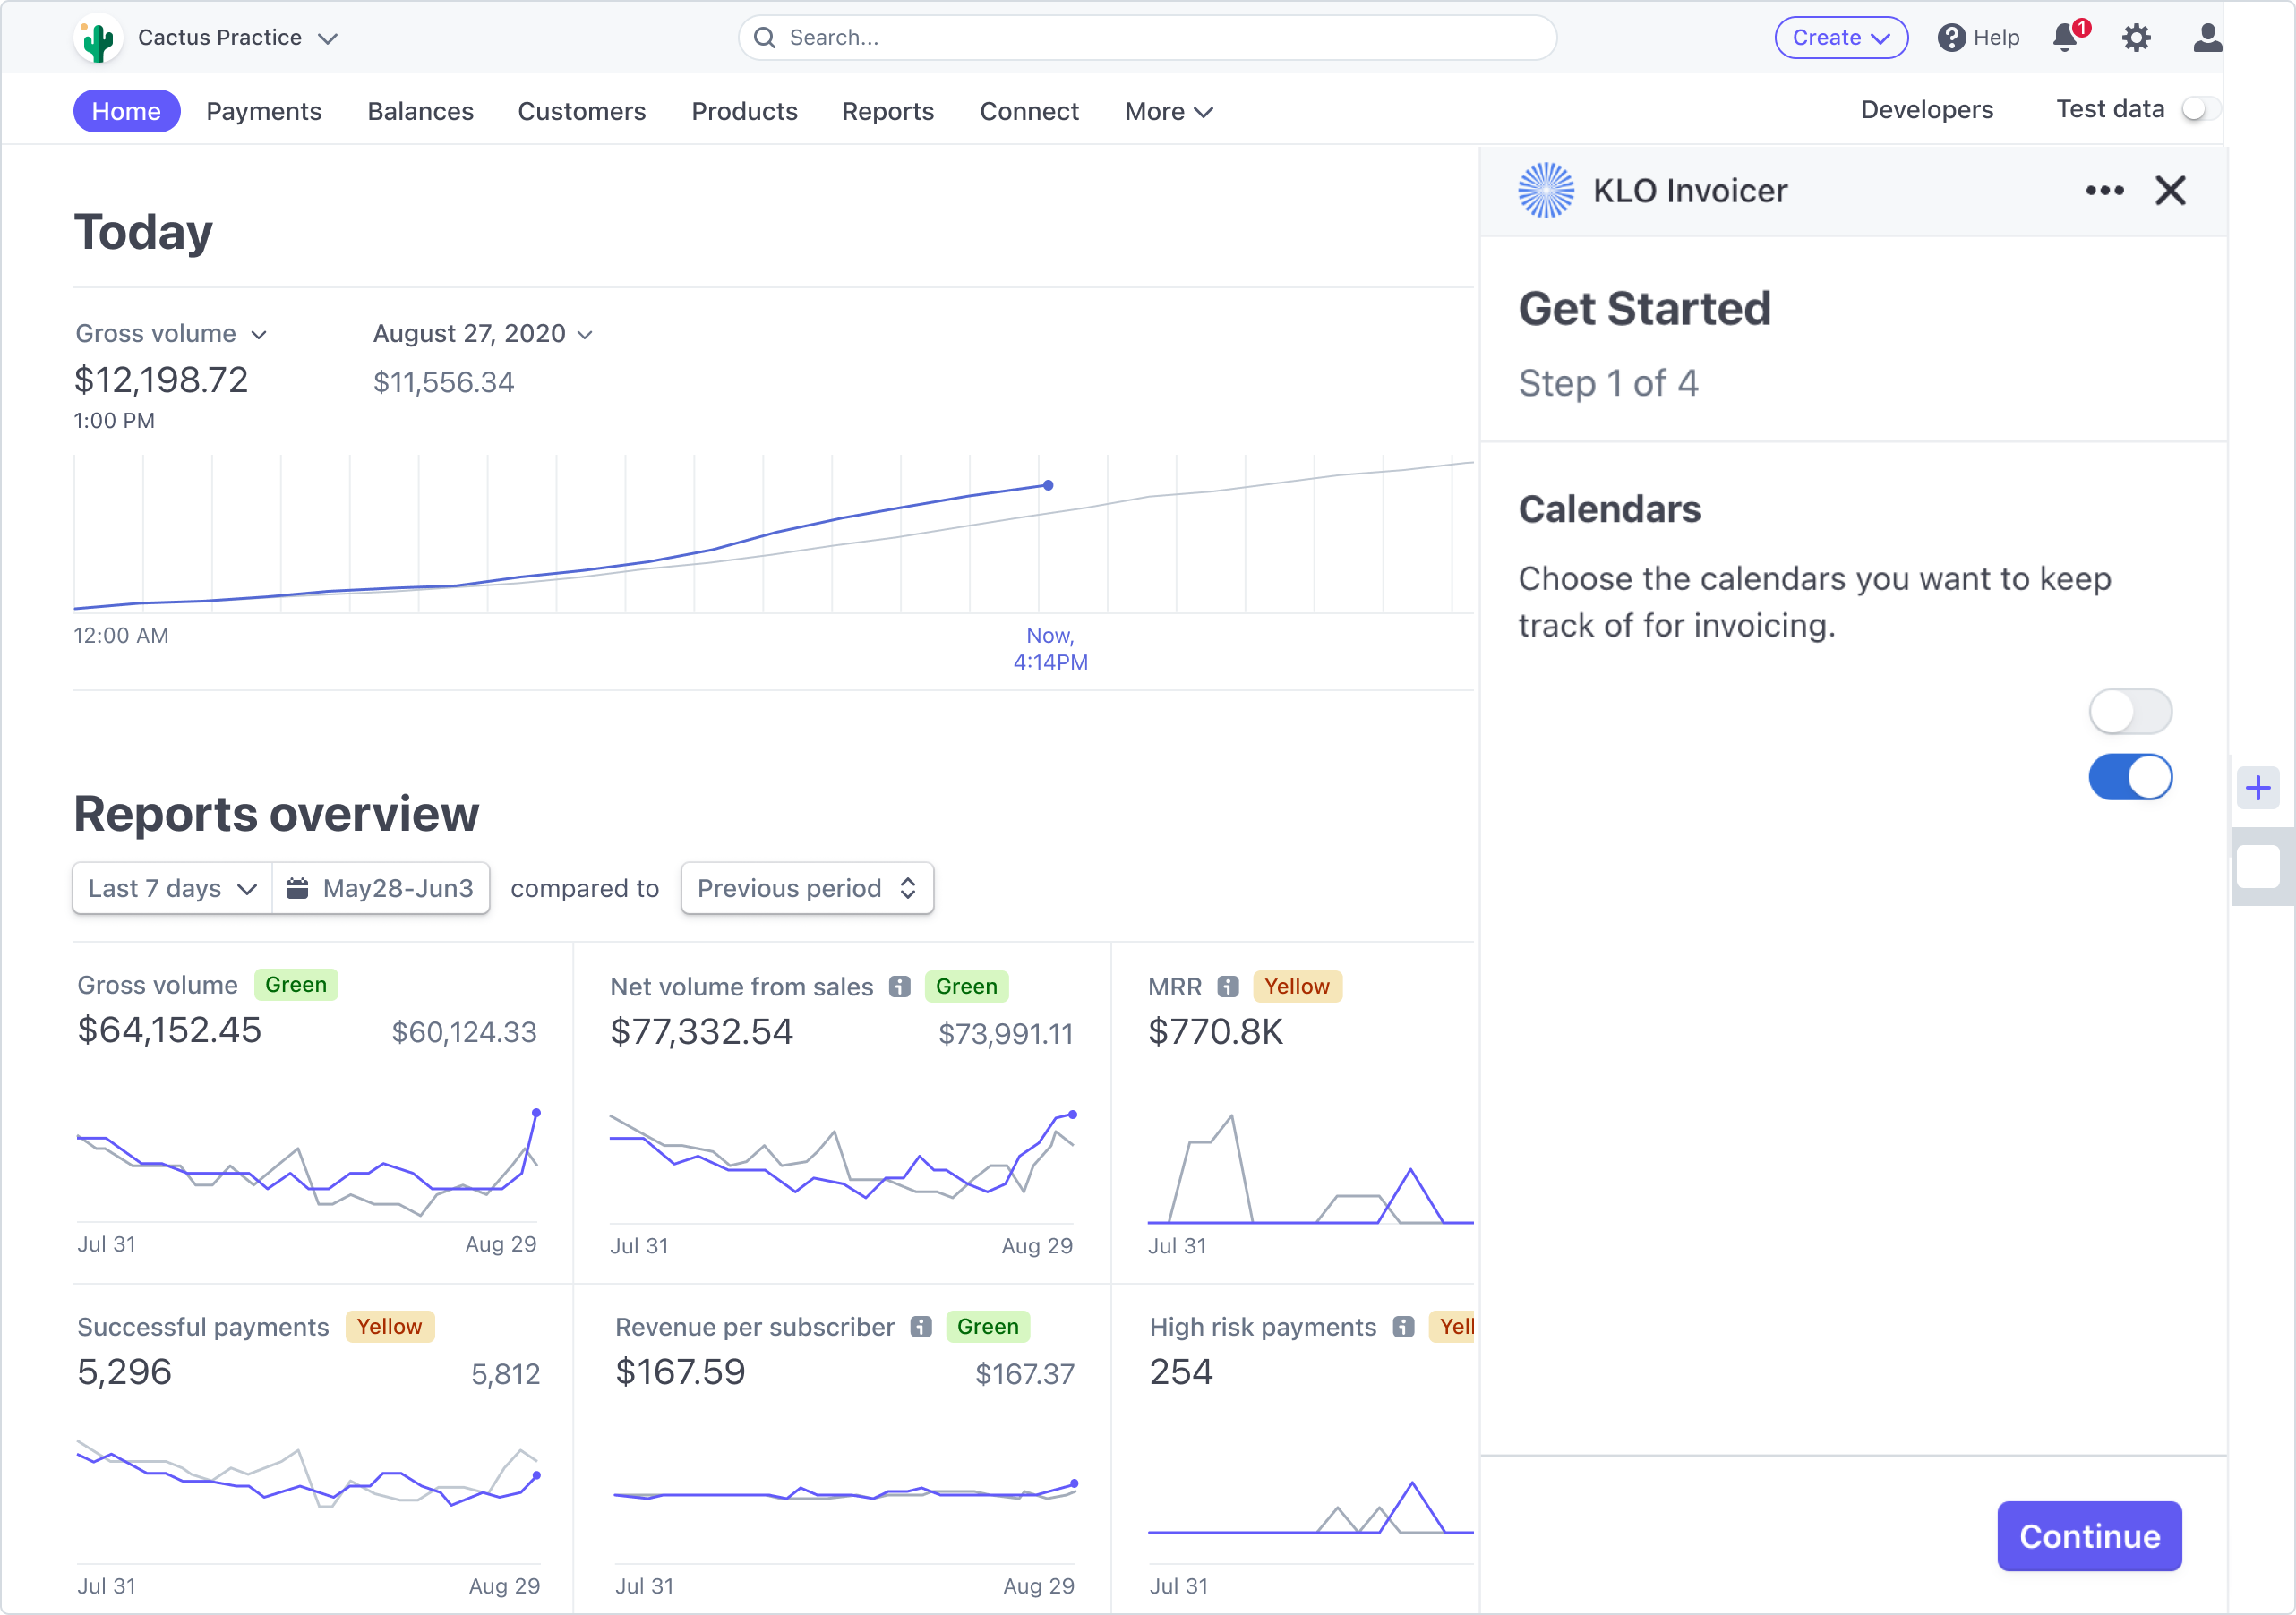Screen dimensions: 2296x1615
Task: Open the Customers tab
Action: coord(581,111)
